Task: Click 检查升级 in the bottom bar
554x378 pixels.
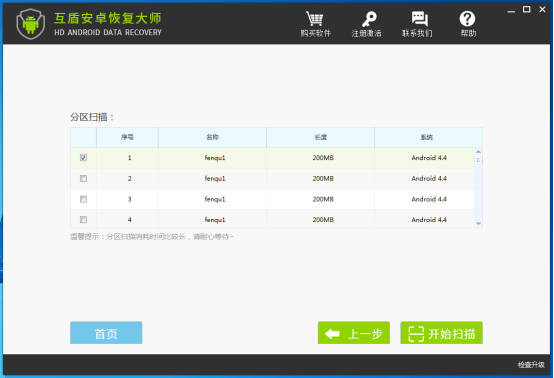Action: pyautogui.click(x=531, y=365)
